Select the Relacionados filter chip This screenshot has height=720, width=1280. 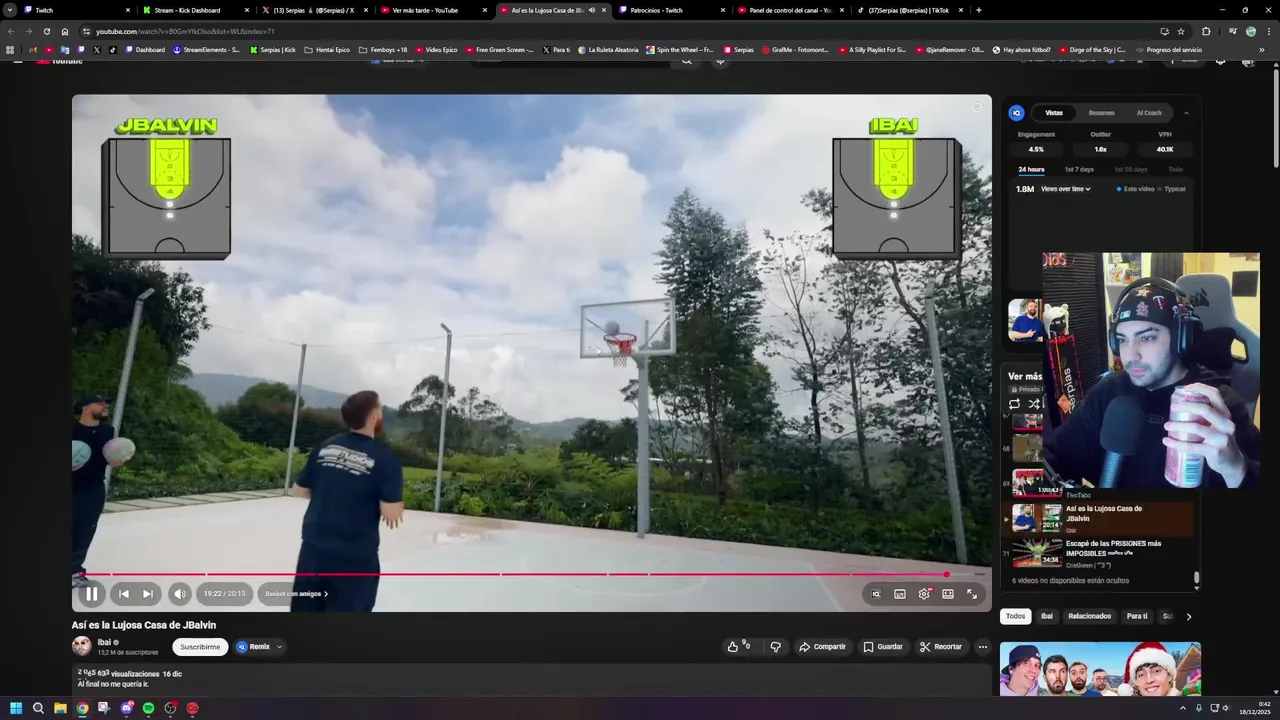tap(1089, 616)
